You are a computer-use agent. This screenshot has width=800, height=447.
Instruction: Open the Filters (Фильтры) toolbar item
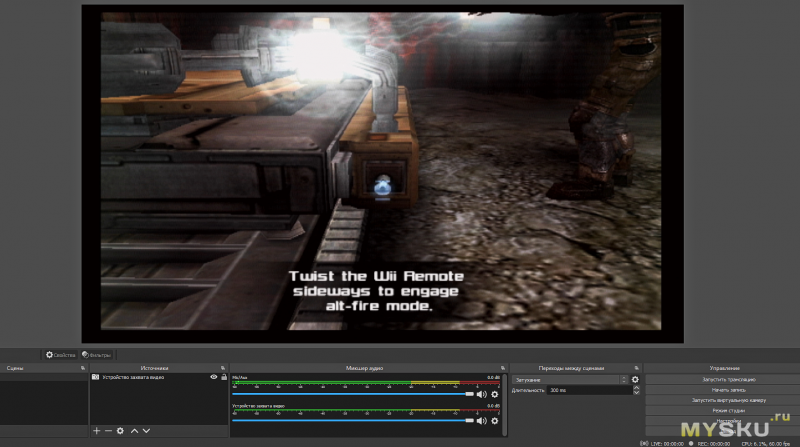pyautogui.click(x=96, y=355)
